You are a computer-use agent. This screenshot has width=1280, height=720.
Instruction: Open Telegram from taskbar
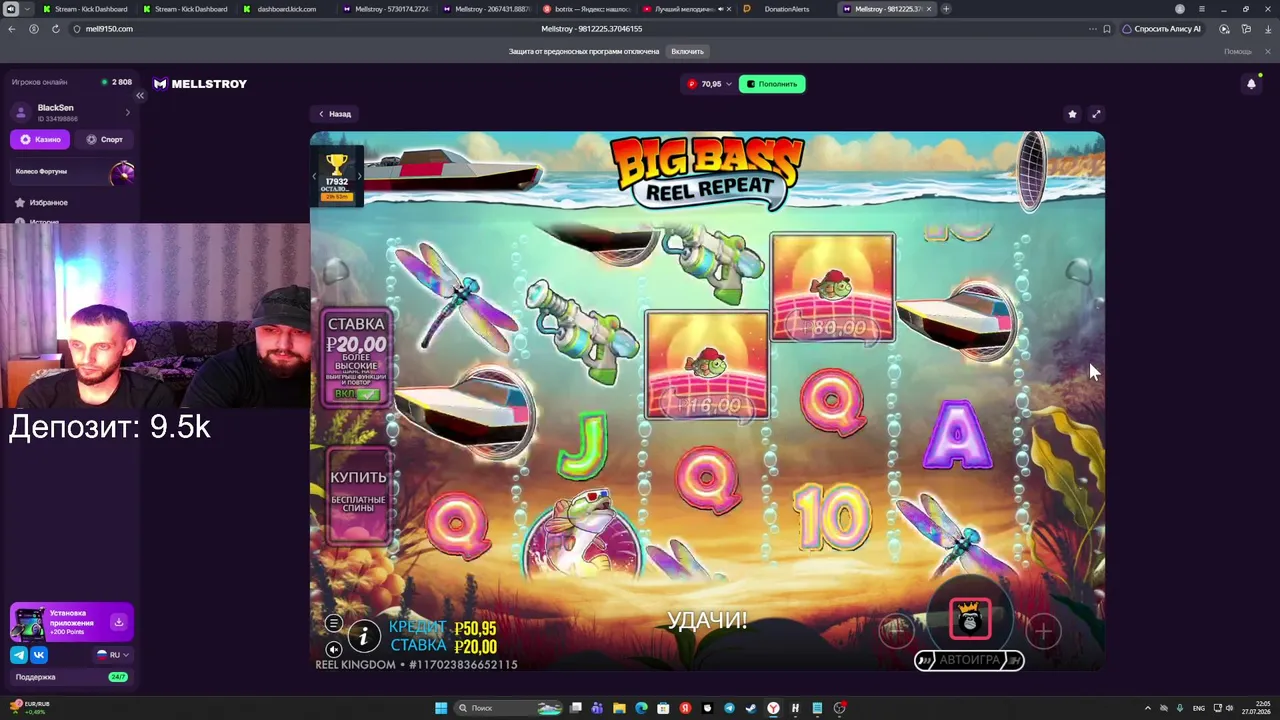tap(729, 708)
